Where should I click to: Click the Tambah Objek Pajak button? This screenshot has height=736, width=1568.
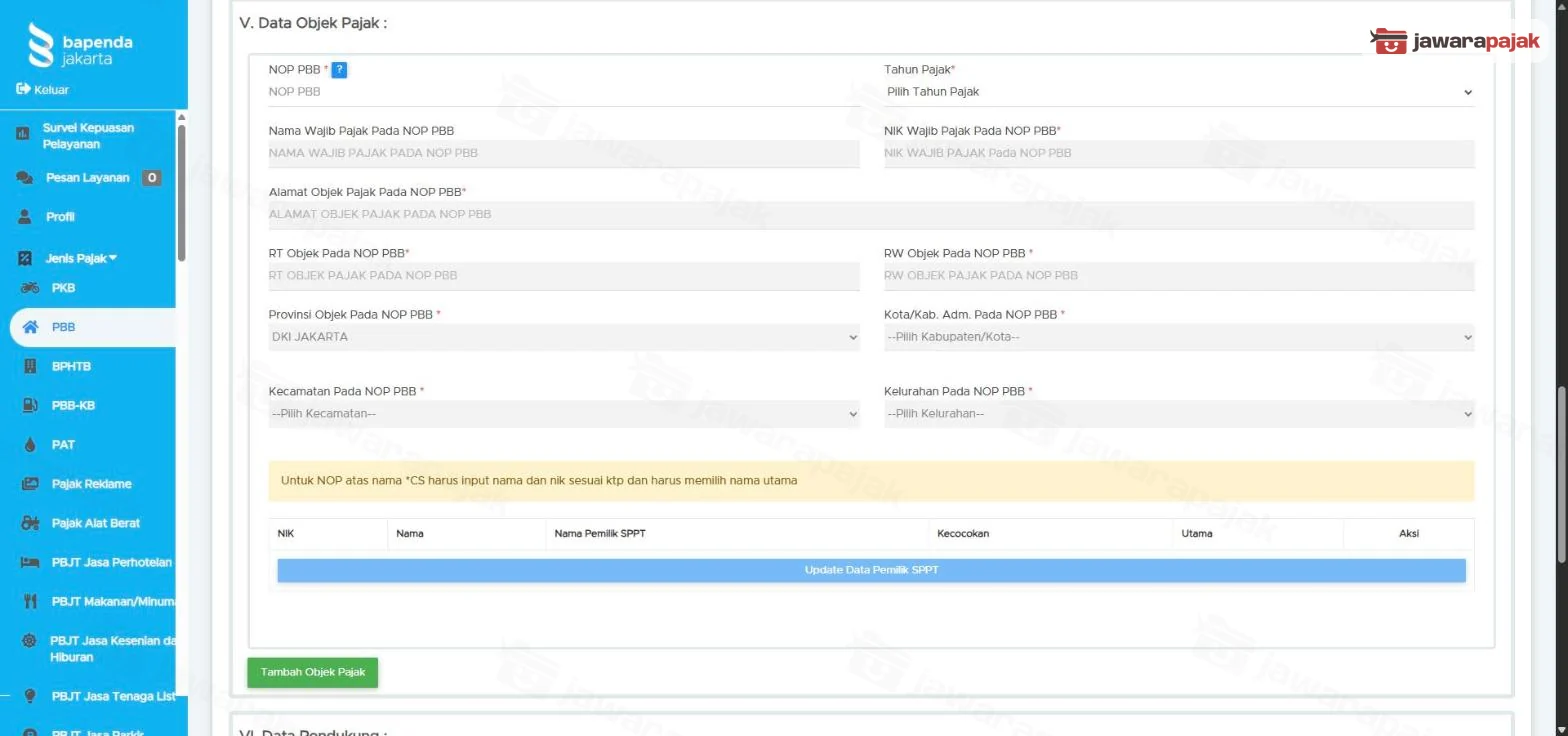tap(313, 673)
